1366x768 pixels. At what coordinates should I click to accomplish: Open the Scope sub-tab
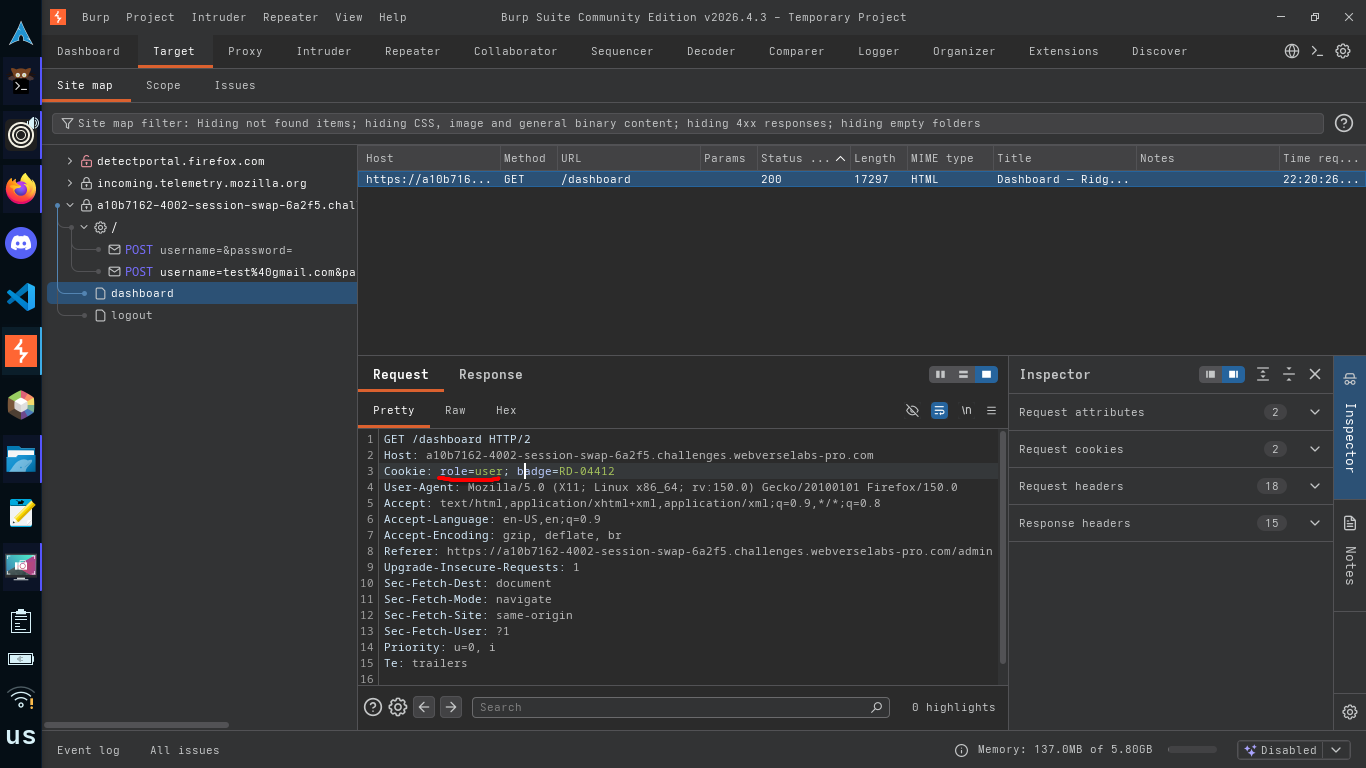[x=163, y=85]
